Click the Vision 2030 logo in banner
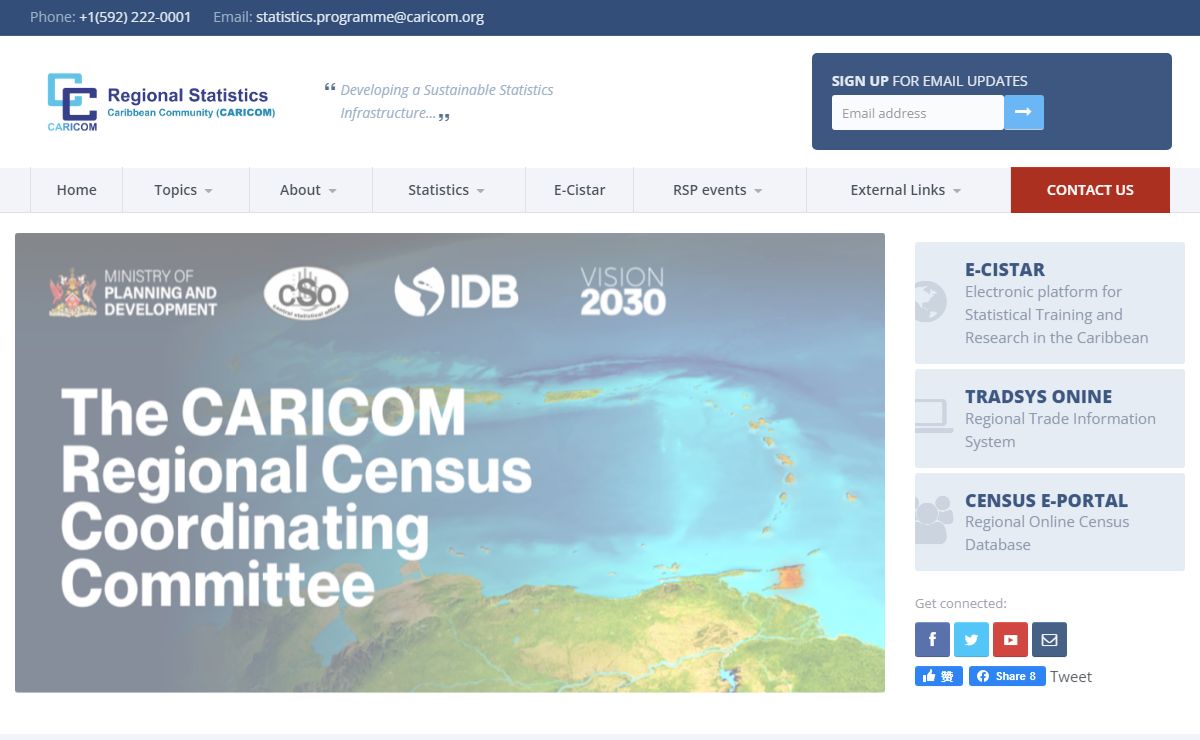Image resolution: width=1200 pixels, height=740 pixels. pos(623,291)
